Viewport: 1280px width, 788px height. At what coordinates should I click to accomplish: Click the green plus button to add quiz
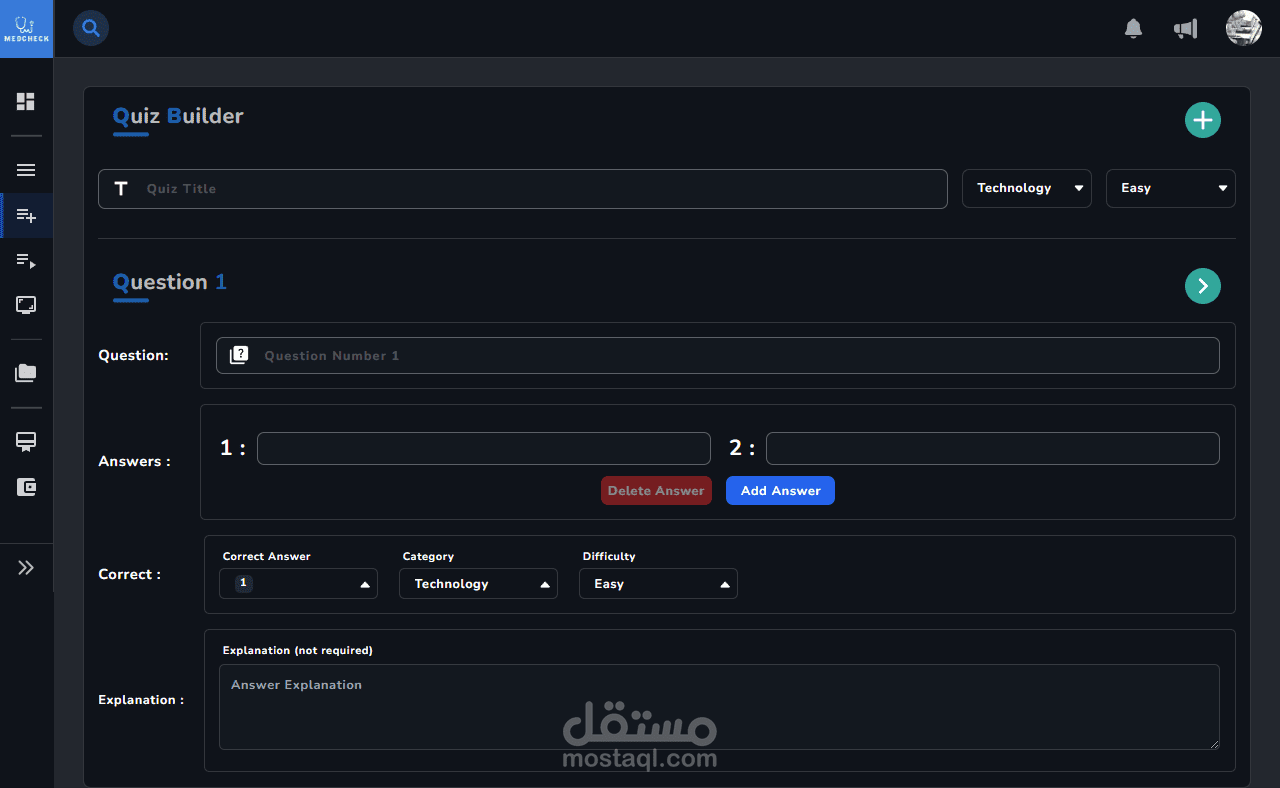point(1203,120)
